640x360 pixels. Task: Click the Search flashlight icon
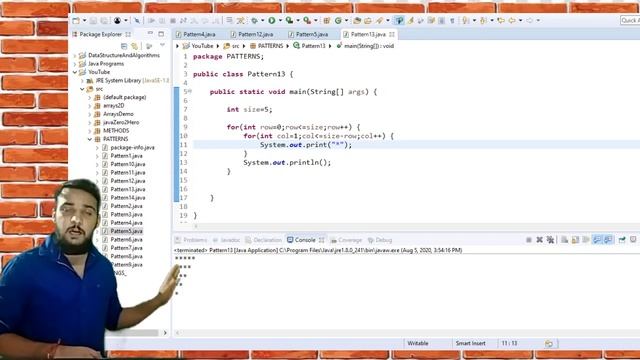(379, 20)
